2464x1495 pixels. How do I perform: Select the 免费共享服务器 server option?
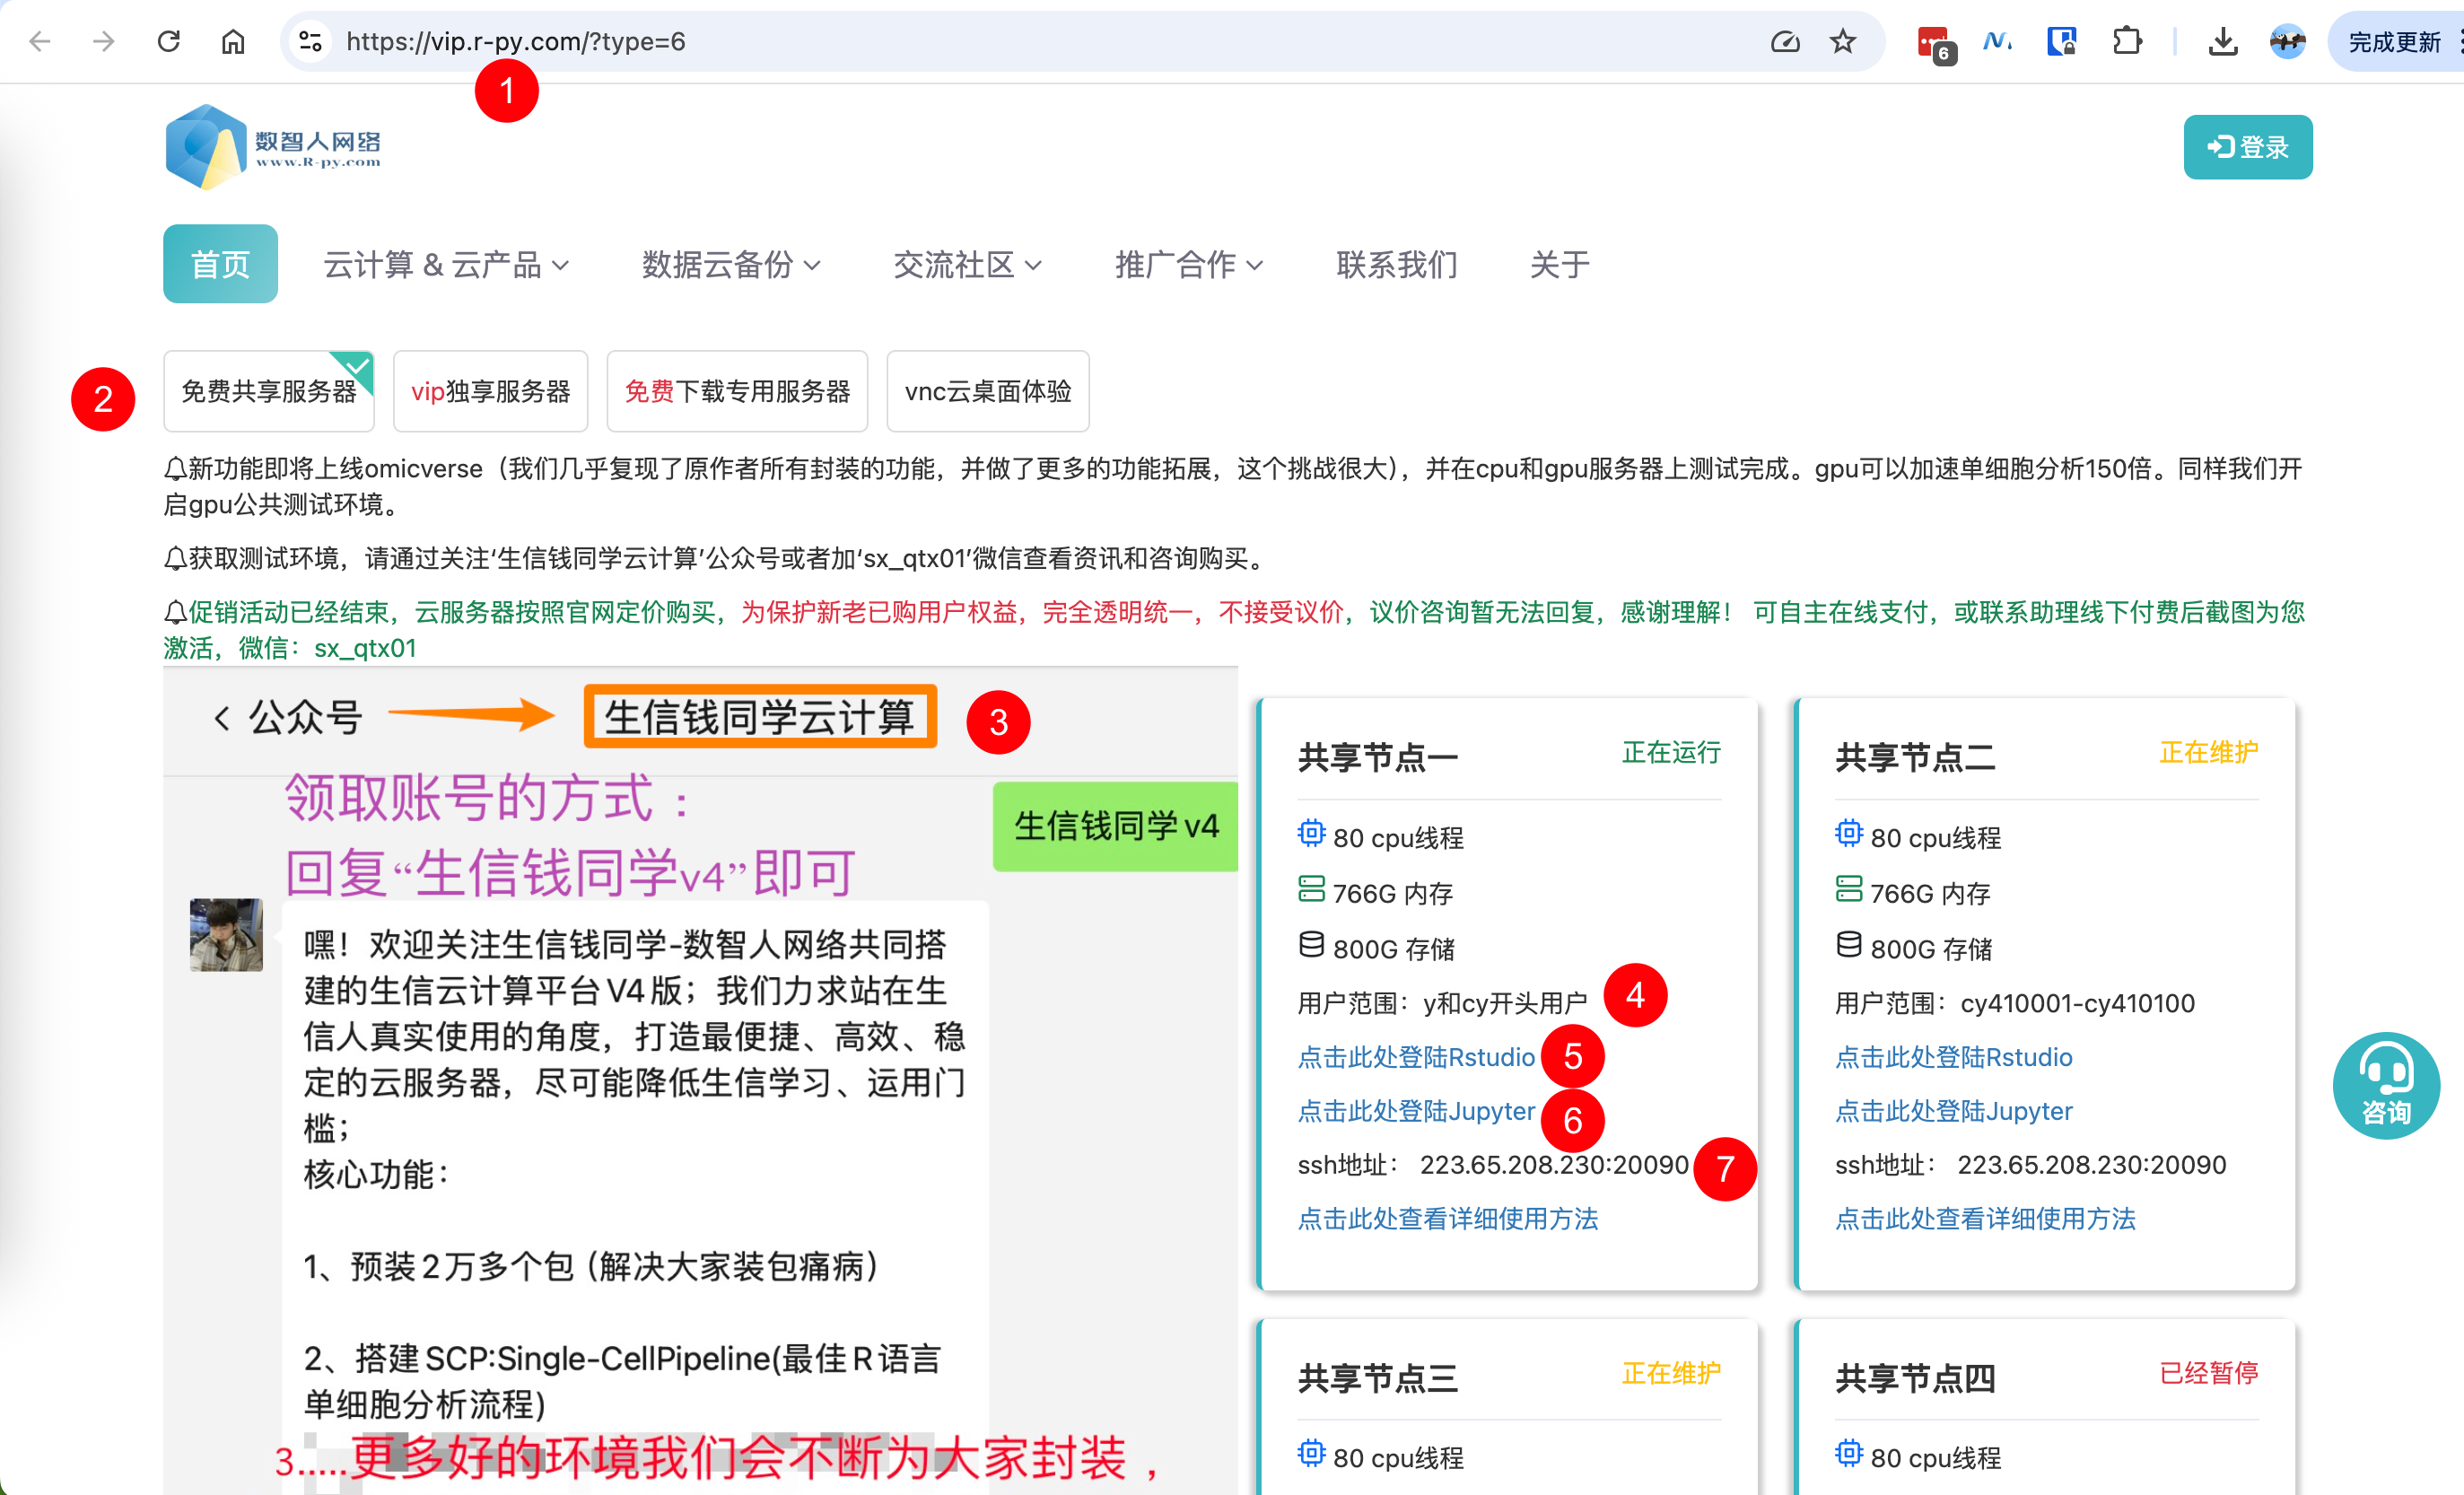point(268,391)
